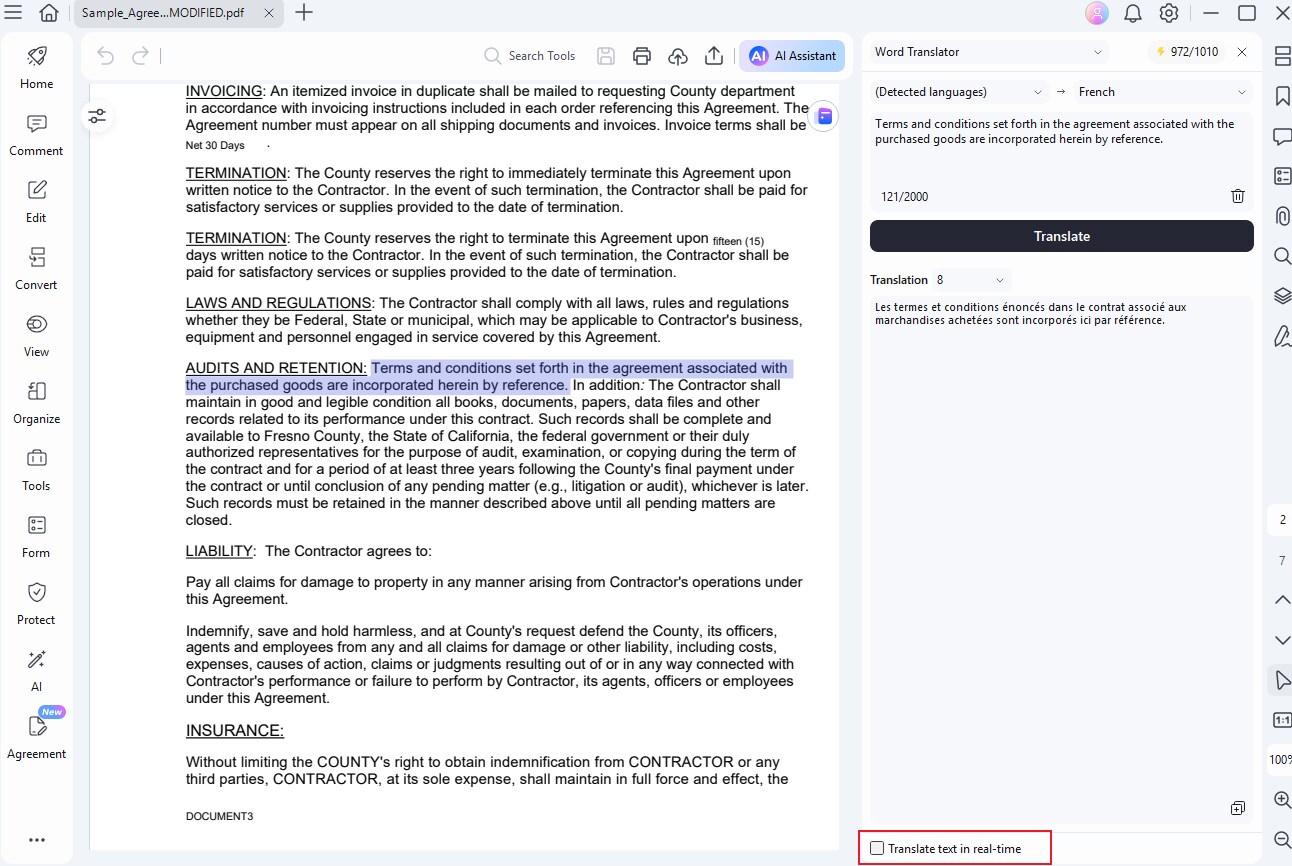View the 972/1010 AI credits

point(1187,52)
